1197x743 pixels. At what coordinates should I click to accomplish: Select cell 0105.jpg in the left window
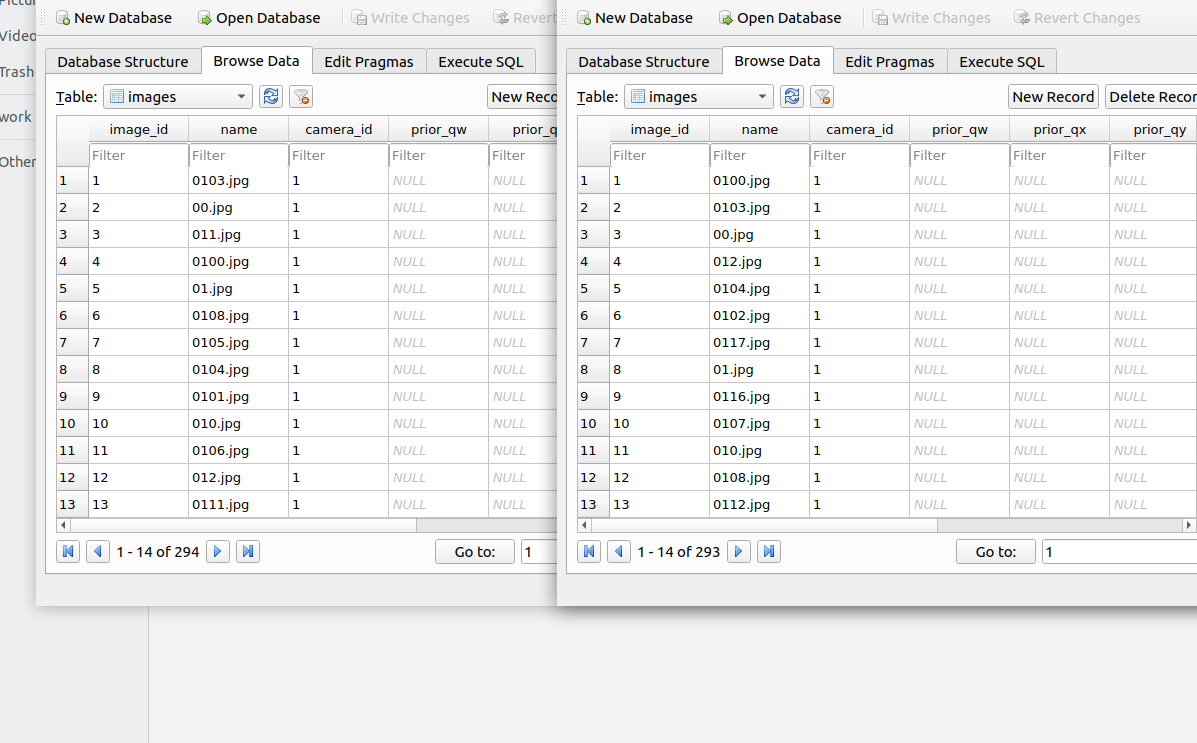[x=238, y=343]
